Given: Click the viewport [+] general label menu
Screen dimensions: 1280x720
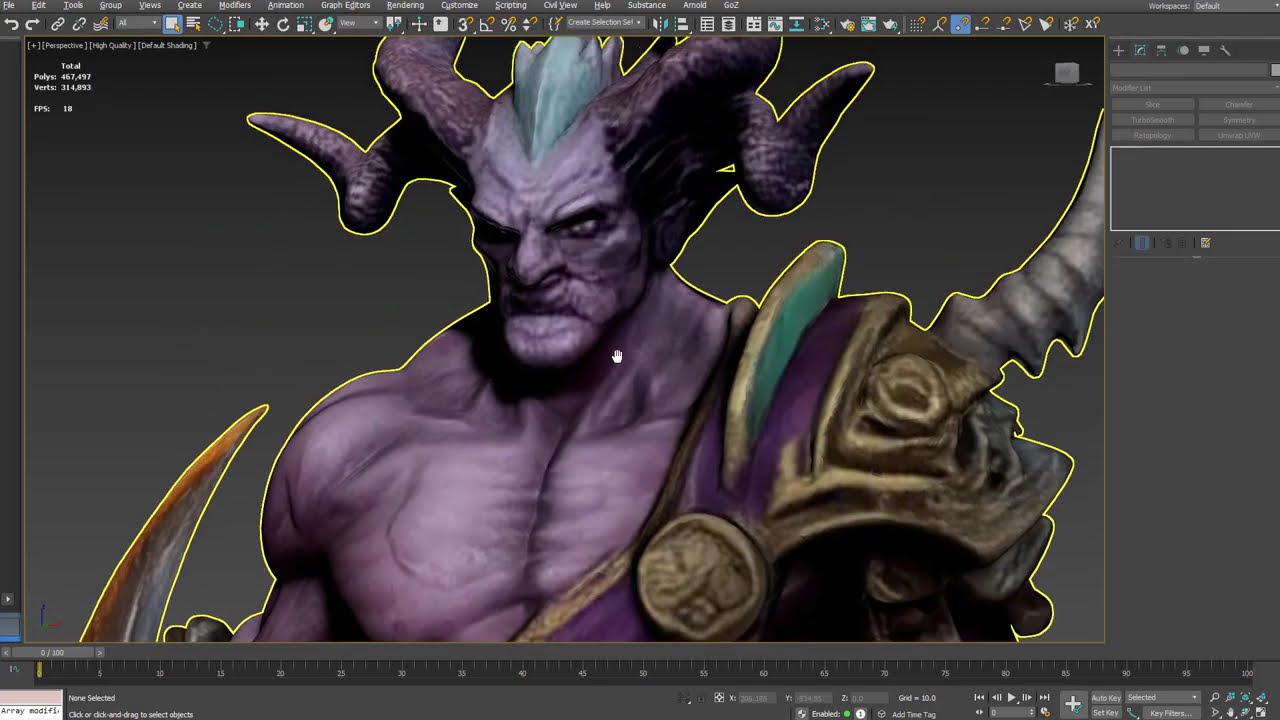Looking at the screenshot, I should pyautogui.click(x=33, y=45).
